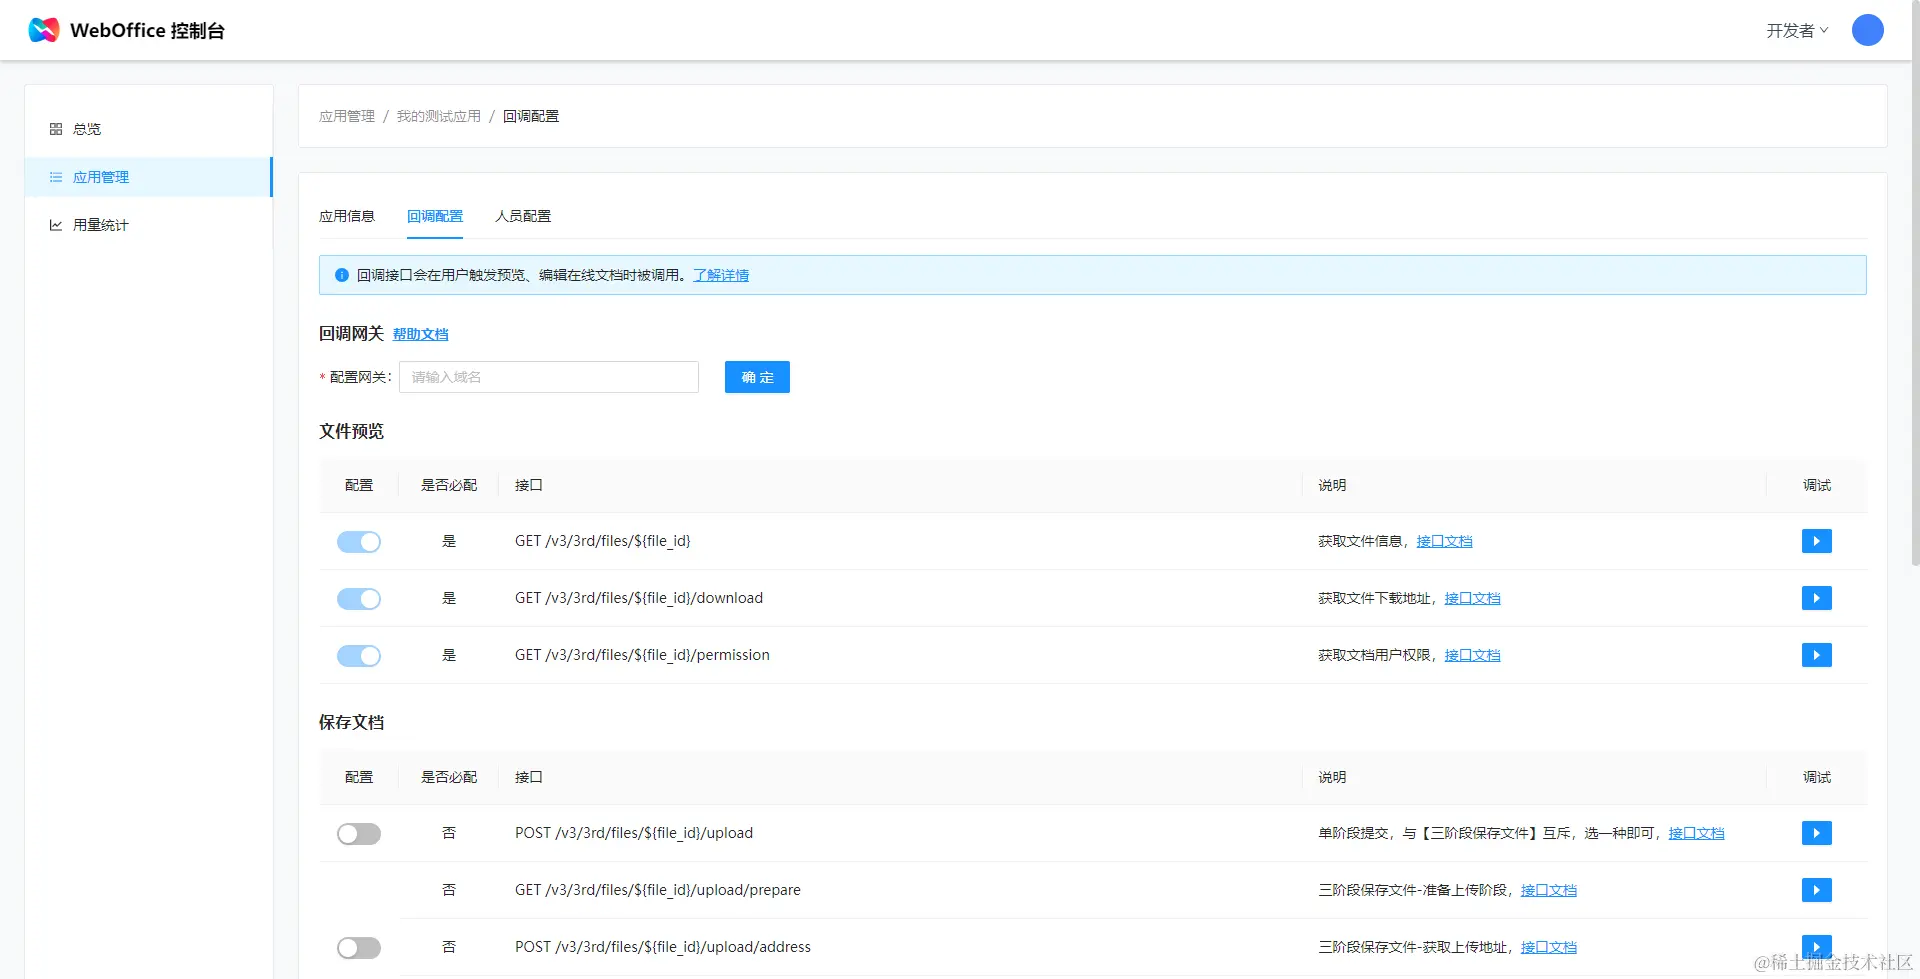The image size is (1920, 979).
Task: Click the WebOffice 控制台 title
Action: pos(147,30)
